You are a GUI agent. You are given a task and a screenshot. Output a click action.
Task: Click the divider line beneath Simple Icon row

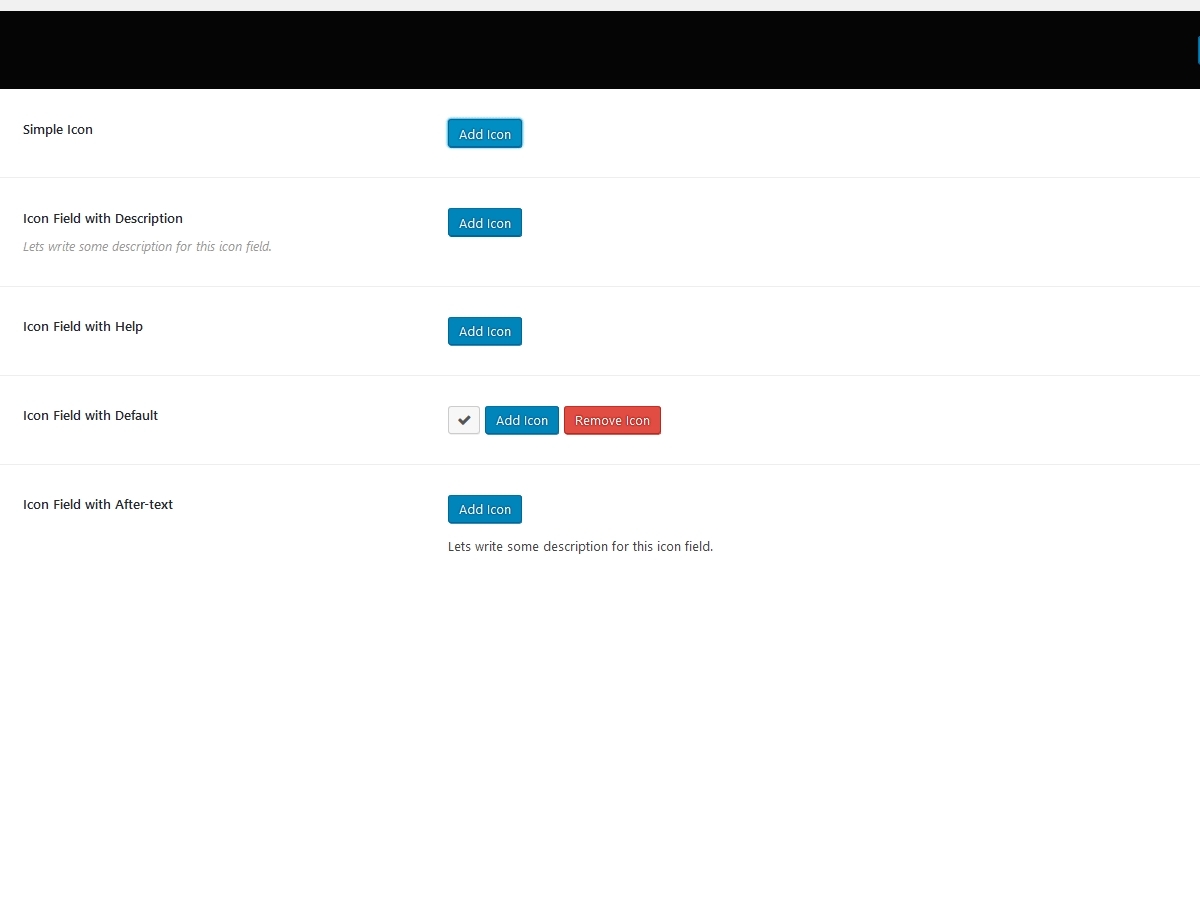pos(600,178)
